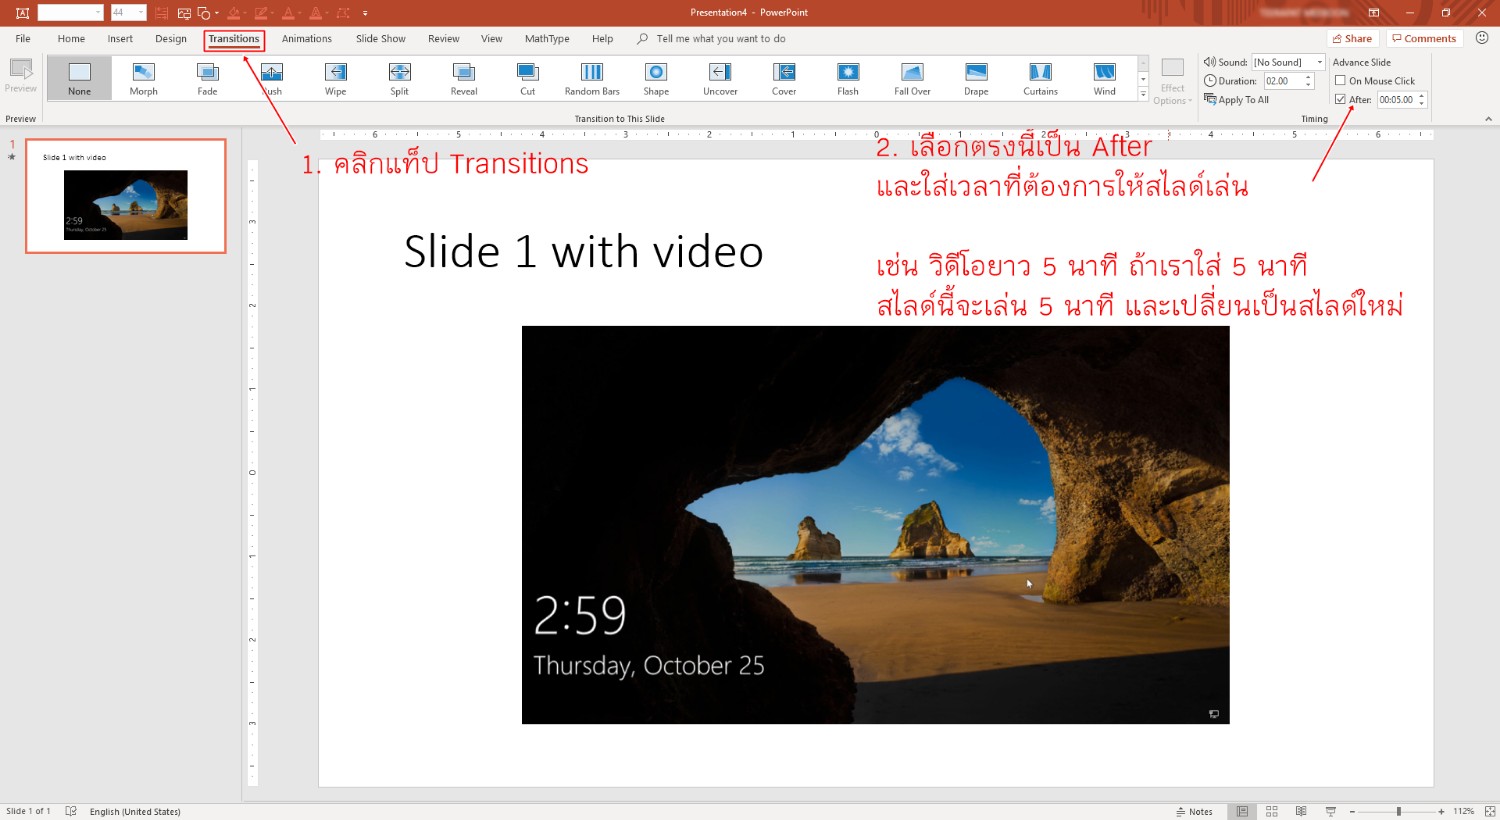Viewport: 1500px width, 820px height.
Task: Click the Duration value field
Action: click(1283, 81)
